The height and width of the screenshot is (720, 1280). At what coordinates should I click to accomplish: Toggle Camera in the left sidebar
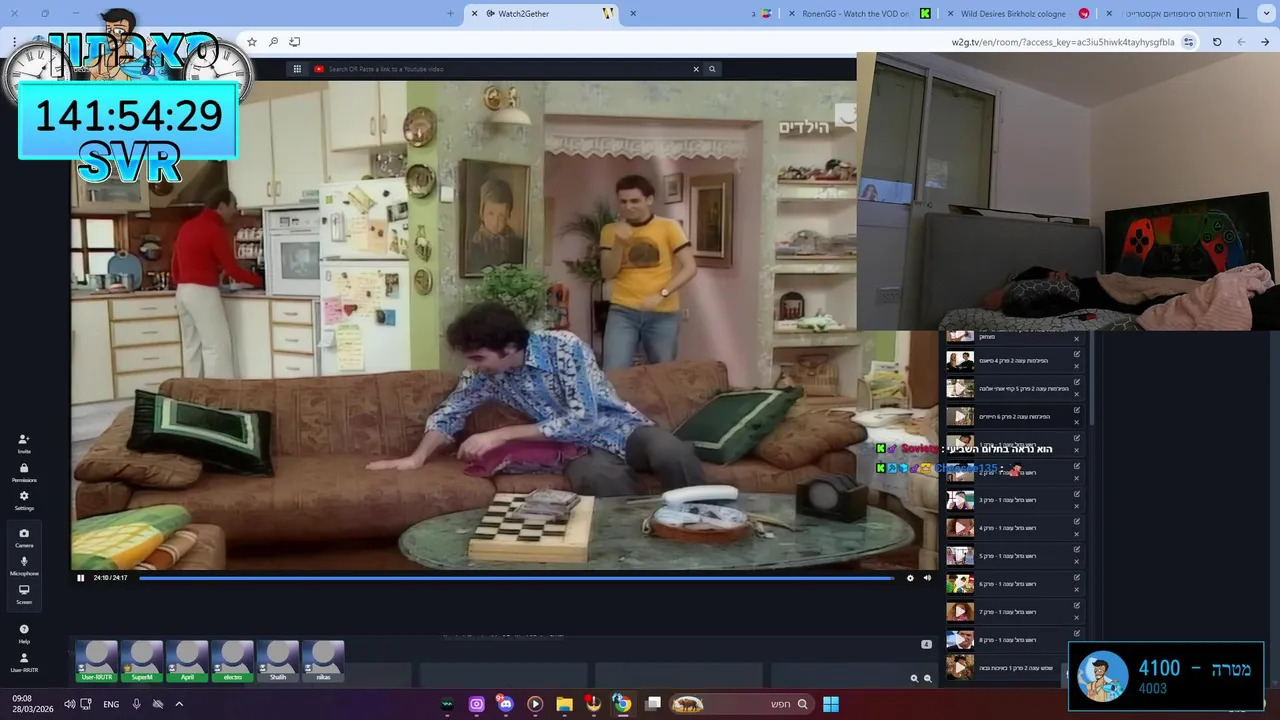[24, 538]
